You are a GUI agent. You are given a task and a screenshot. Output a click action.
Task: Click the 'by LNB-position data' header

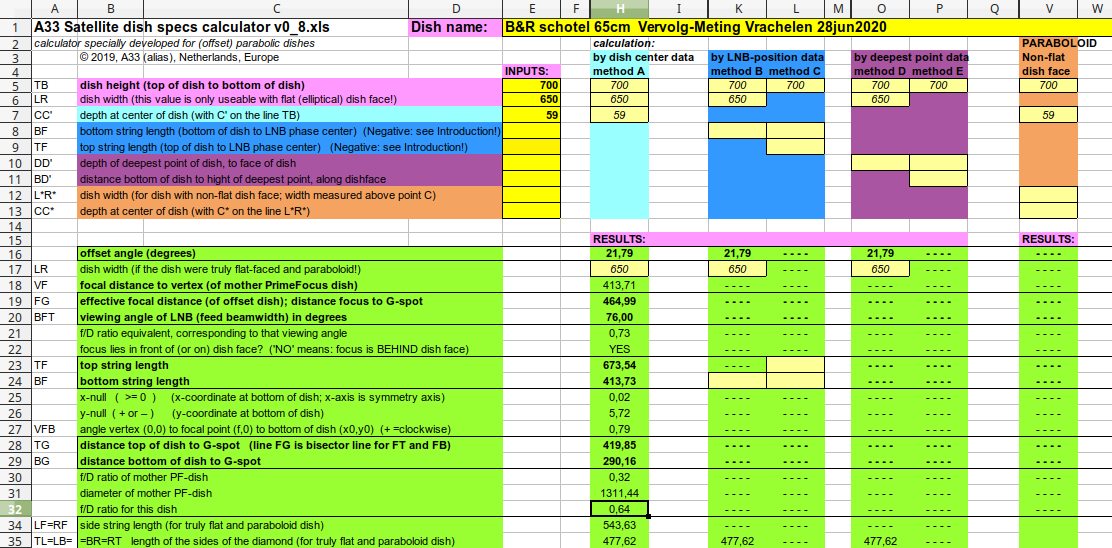point(767,57)
